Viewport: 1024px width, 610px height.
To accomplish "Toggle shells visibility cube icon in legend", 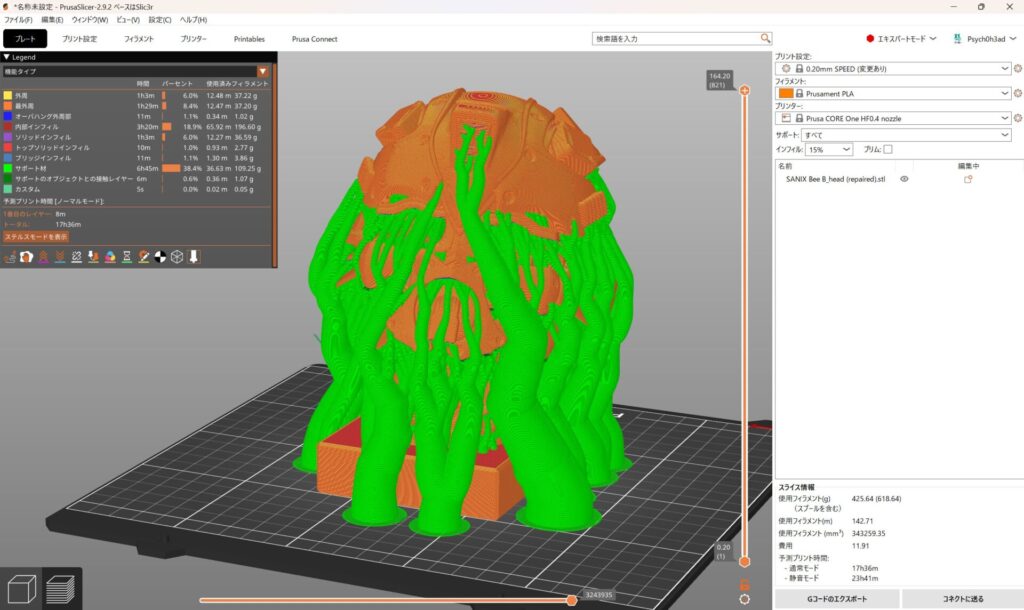I will click(177, 257).
